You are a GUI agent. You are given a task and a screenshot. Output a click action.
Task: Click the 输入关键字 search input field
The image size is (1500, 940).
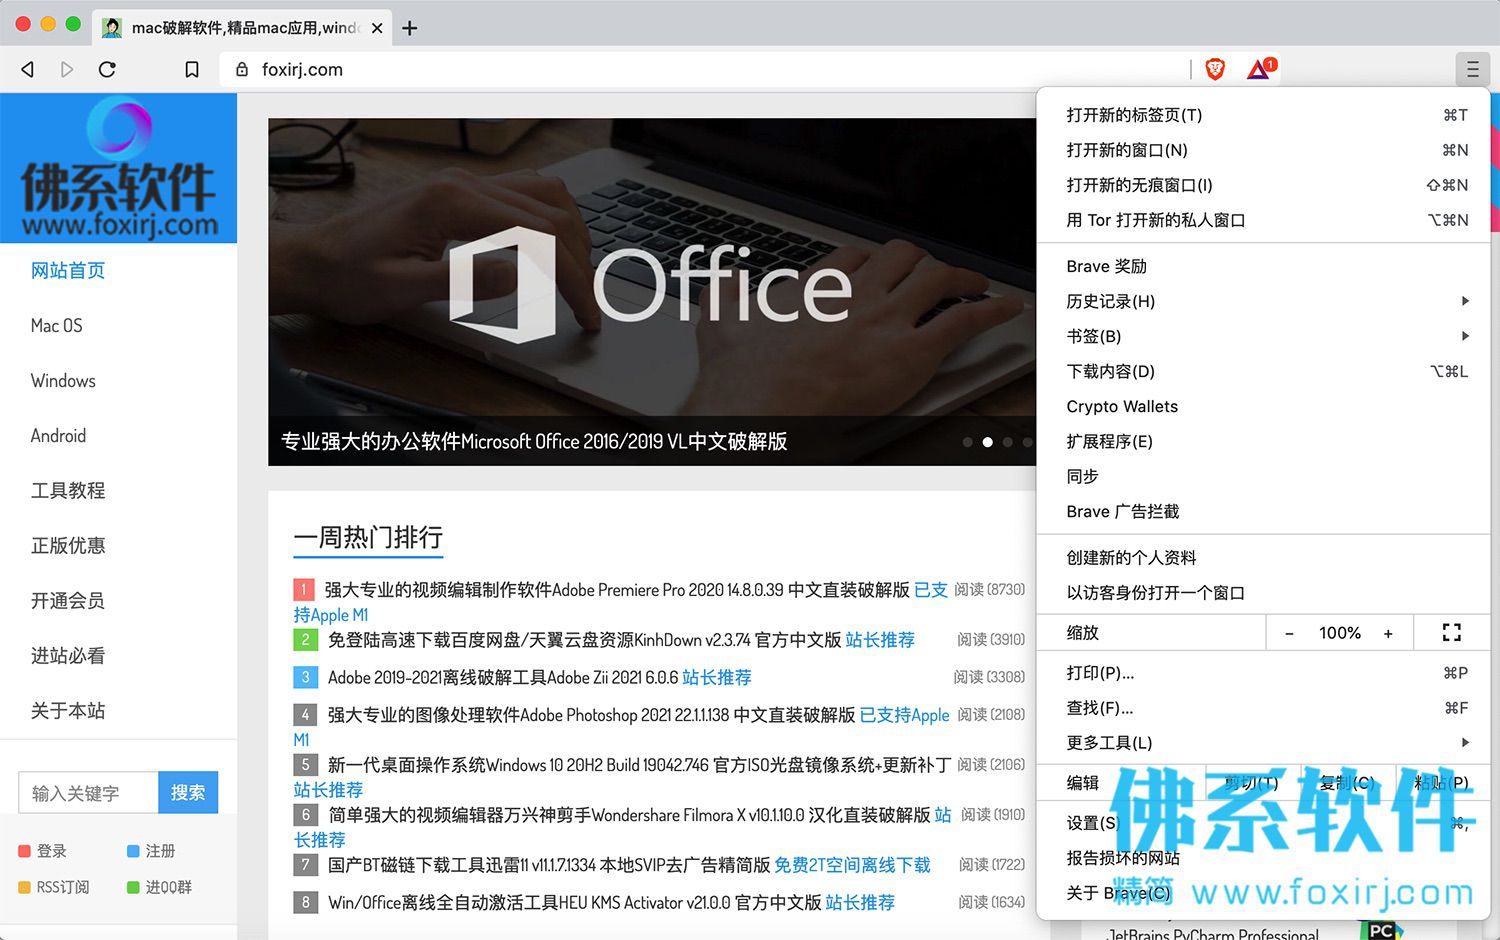[x=88, y=792]
